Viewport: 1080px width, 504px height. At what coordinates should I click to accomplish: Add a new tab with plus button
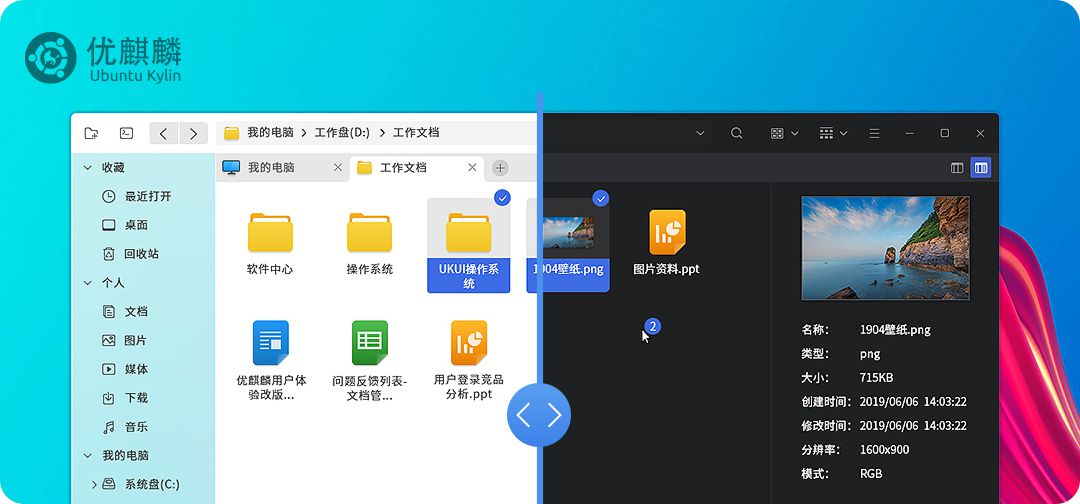500,168
